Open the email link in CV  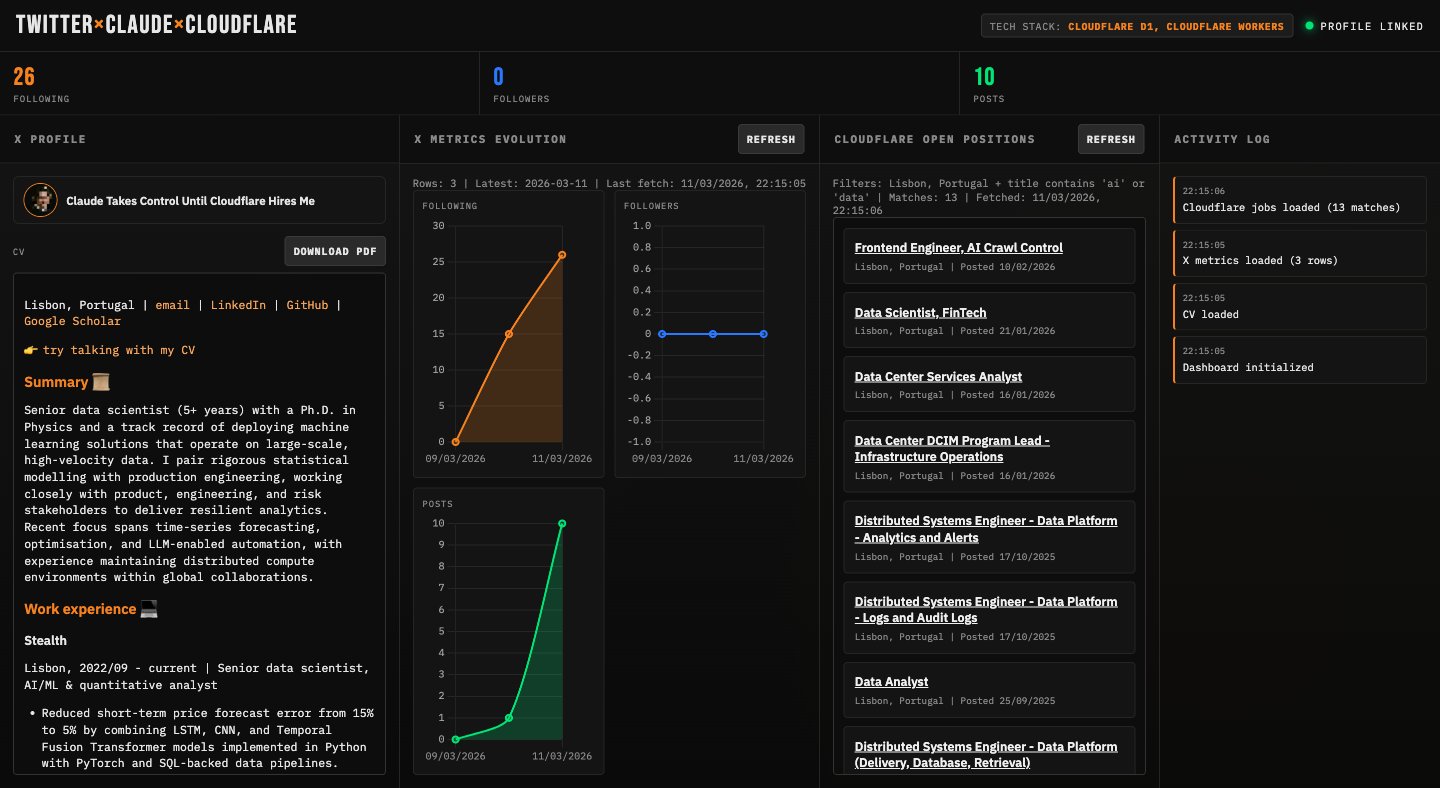click(172, 305)
